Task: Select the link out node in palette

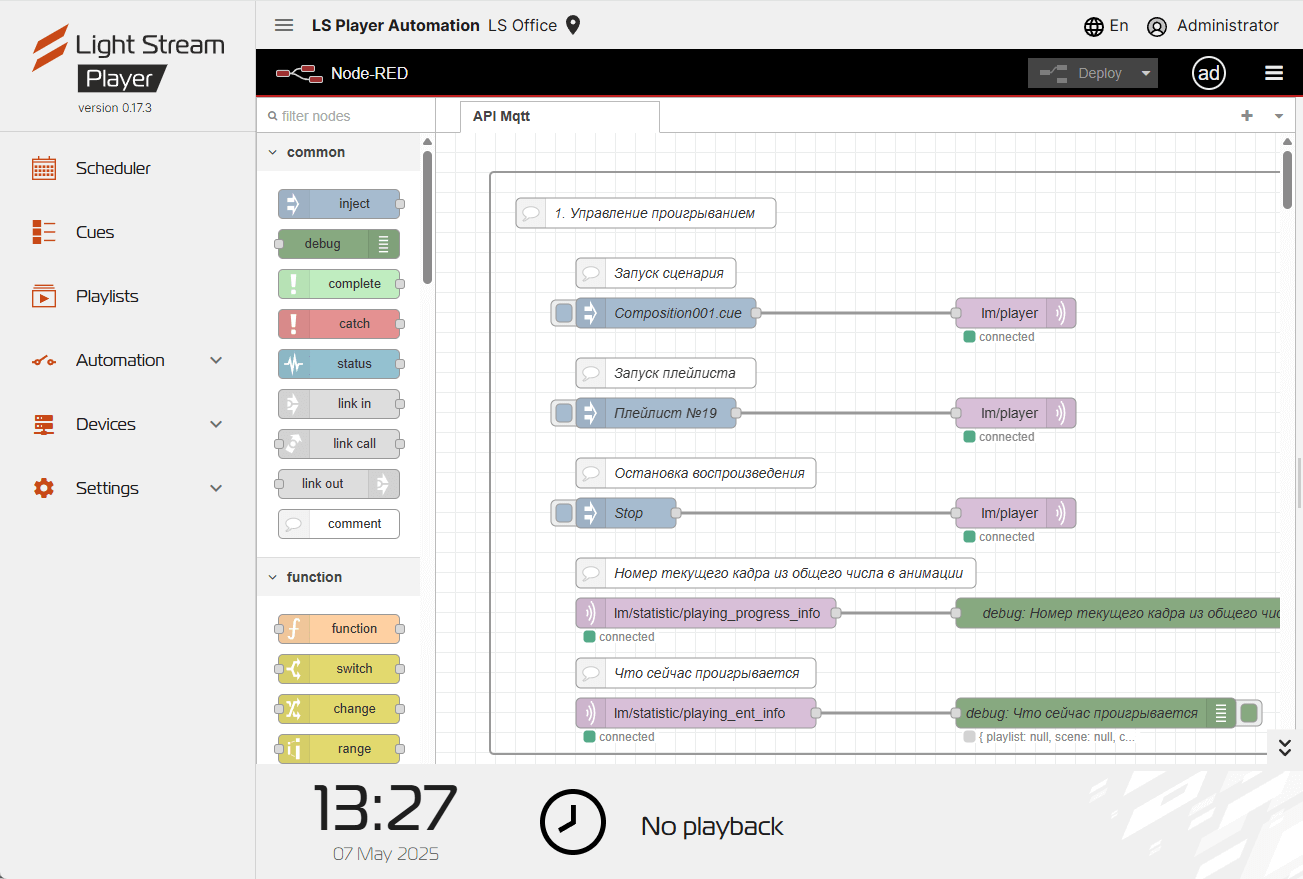Action: pos(339,484)
